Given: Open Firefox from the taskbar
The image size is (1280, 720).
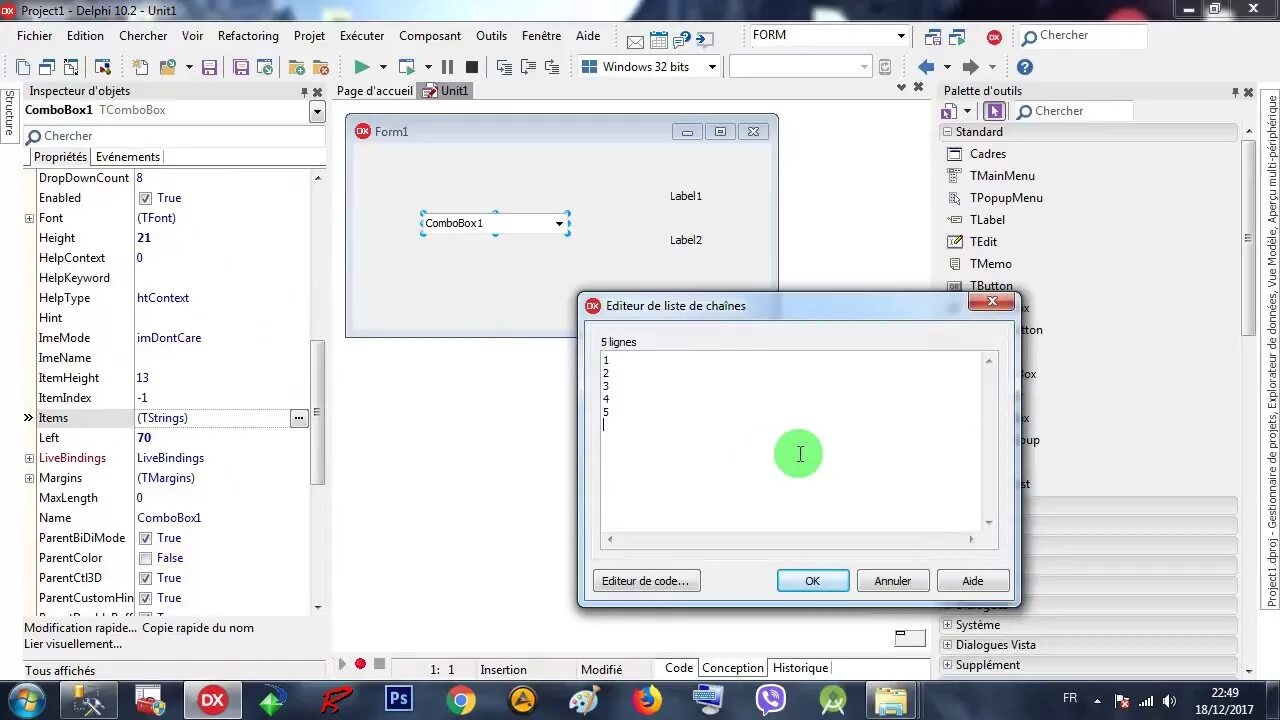Looking at the screenshot, I should pyautogui.click(x=647, y=699).
